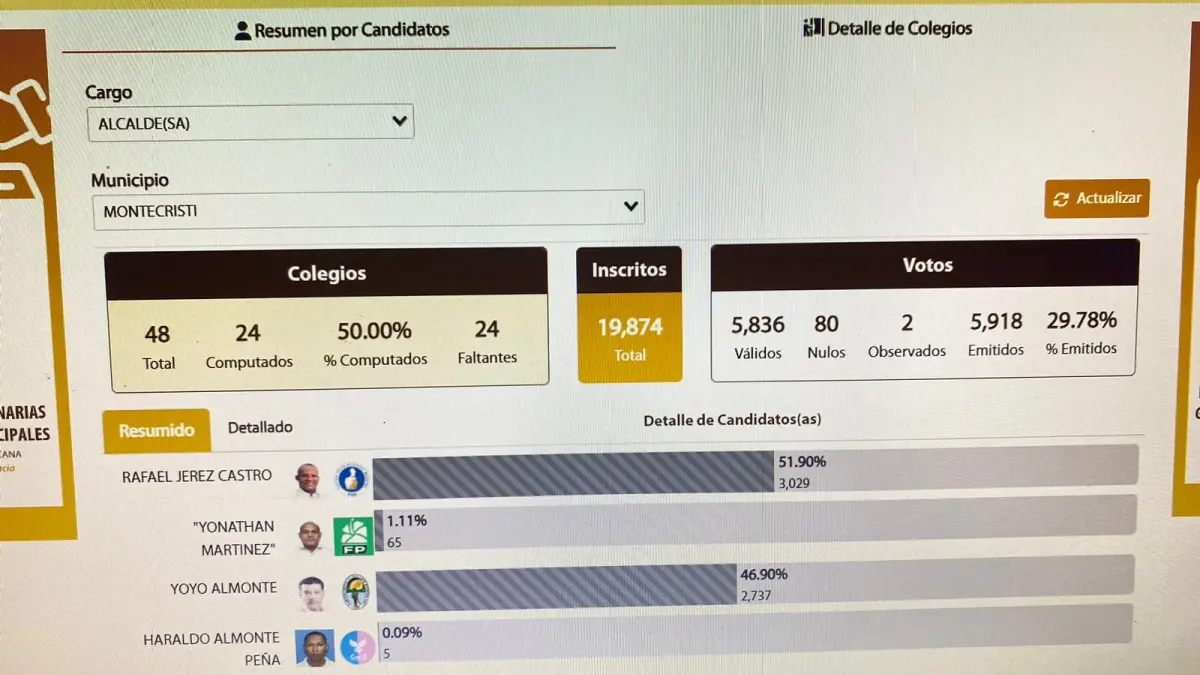Click the RAFAEL JEREZ CASTRO name label

[197, 476]
